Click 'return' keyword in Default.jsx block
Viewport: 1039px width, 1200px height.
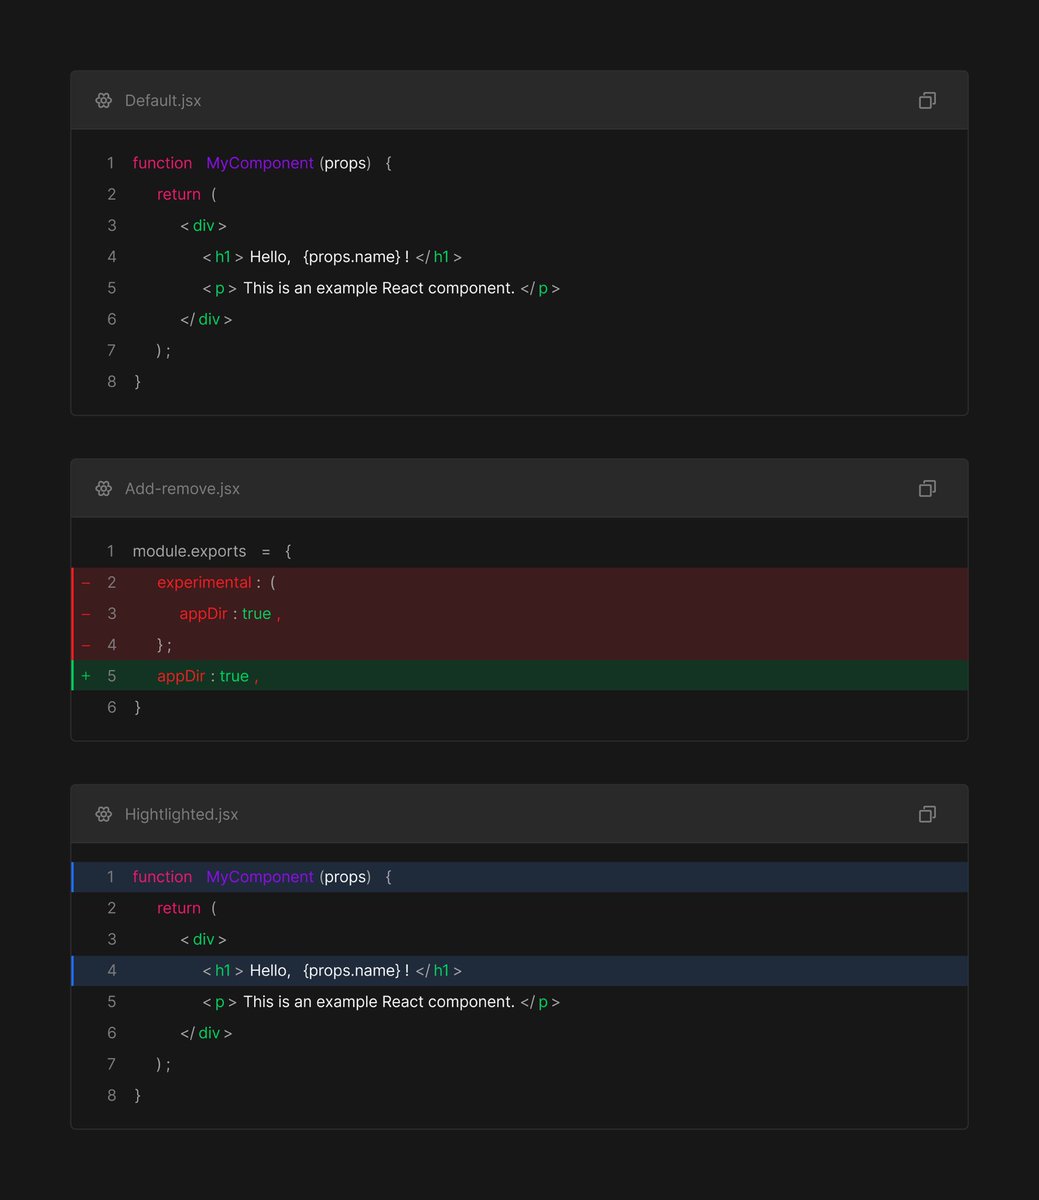tap(179, 194)
